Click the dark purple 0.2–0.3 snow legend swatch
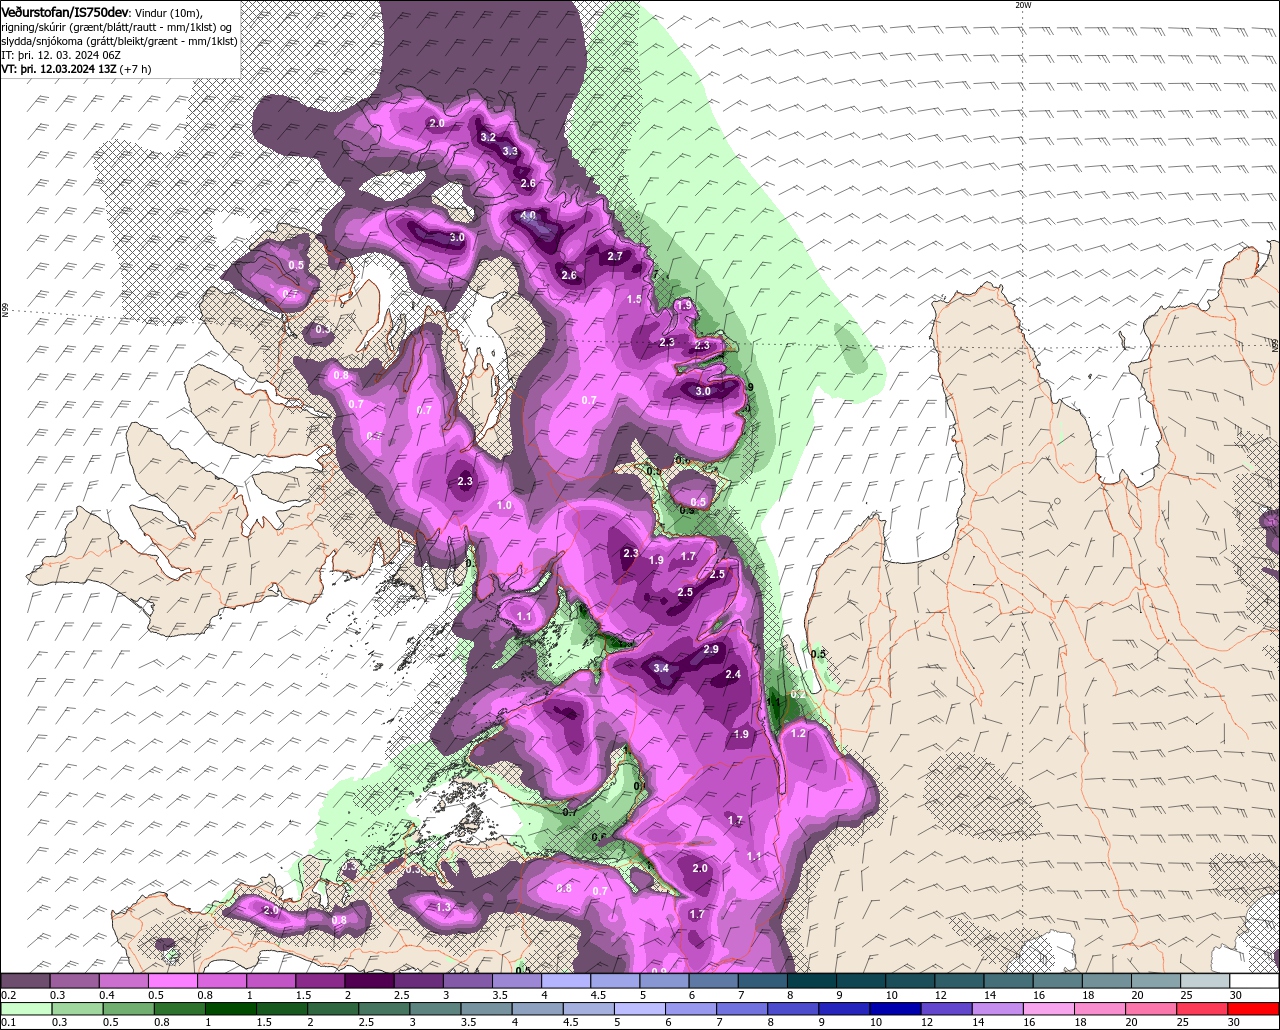 (x=25, y=981)
